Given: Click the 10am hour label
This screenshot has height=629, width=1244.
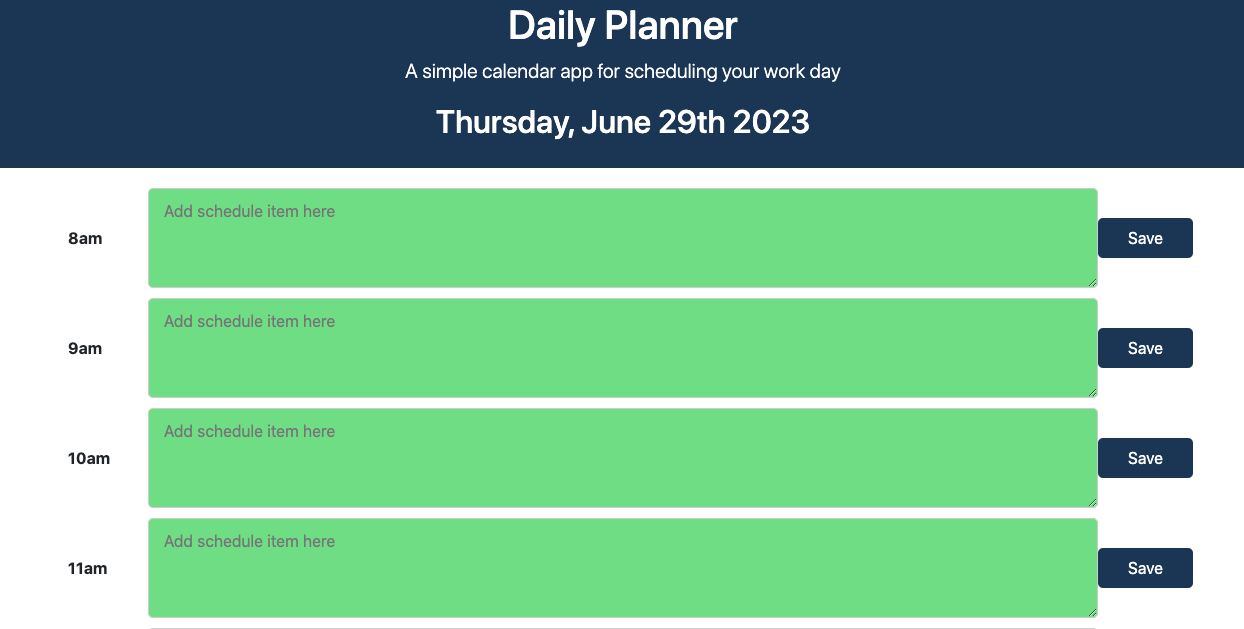Looking at the screenshot, I should 88,458.
